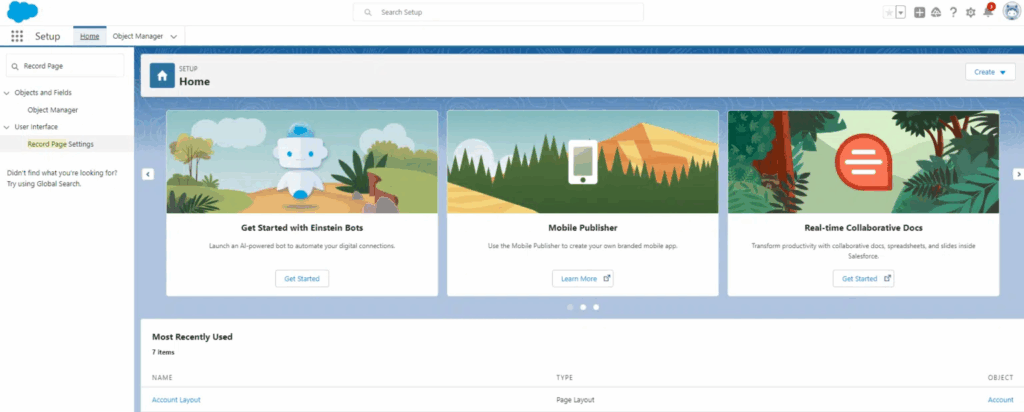
Task: Click Learn More under Mobile Publisher
Action: tap(582, 278)
